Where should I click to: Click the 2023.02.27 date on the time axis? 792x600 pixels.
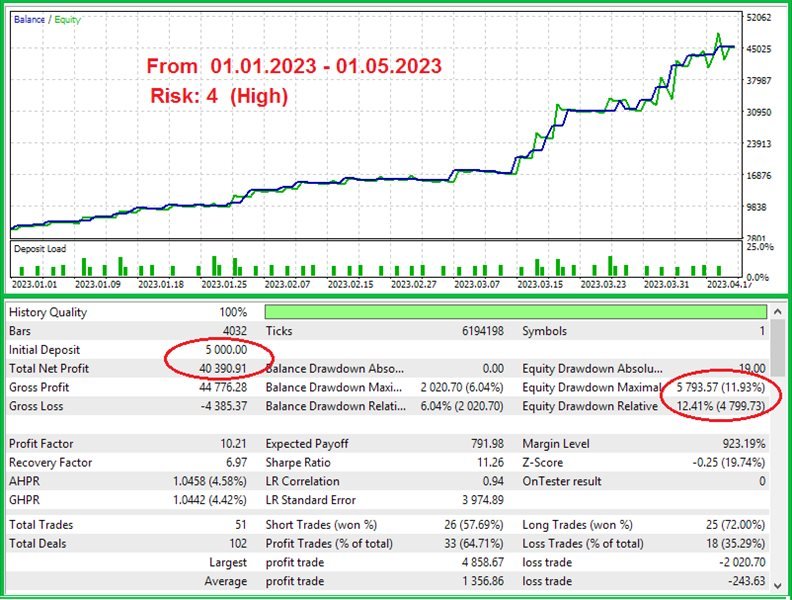tap(412, 285)
